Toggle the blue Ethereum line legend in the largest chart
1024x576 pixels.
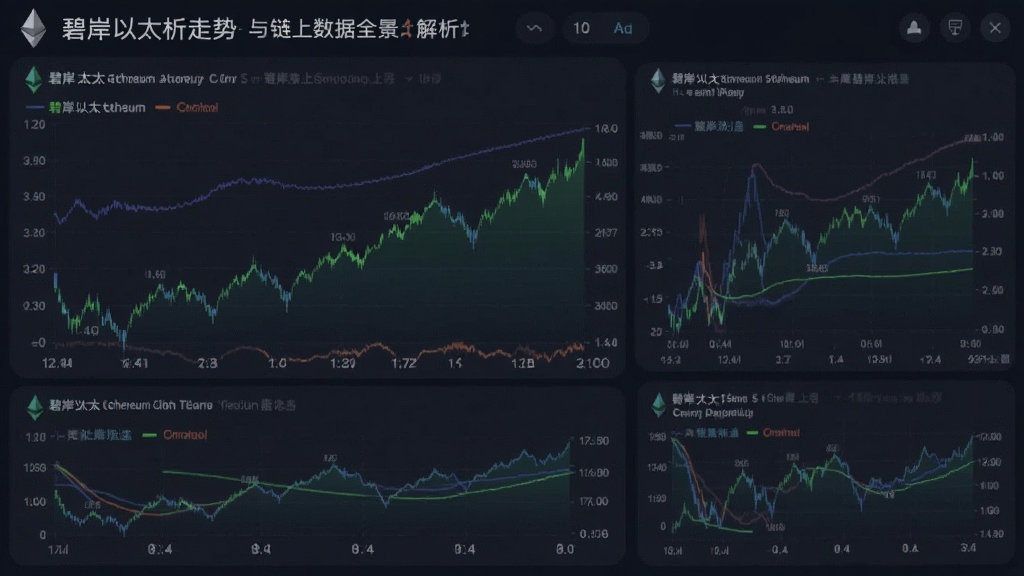coord(86,107)
